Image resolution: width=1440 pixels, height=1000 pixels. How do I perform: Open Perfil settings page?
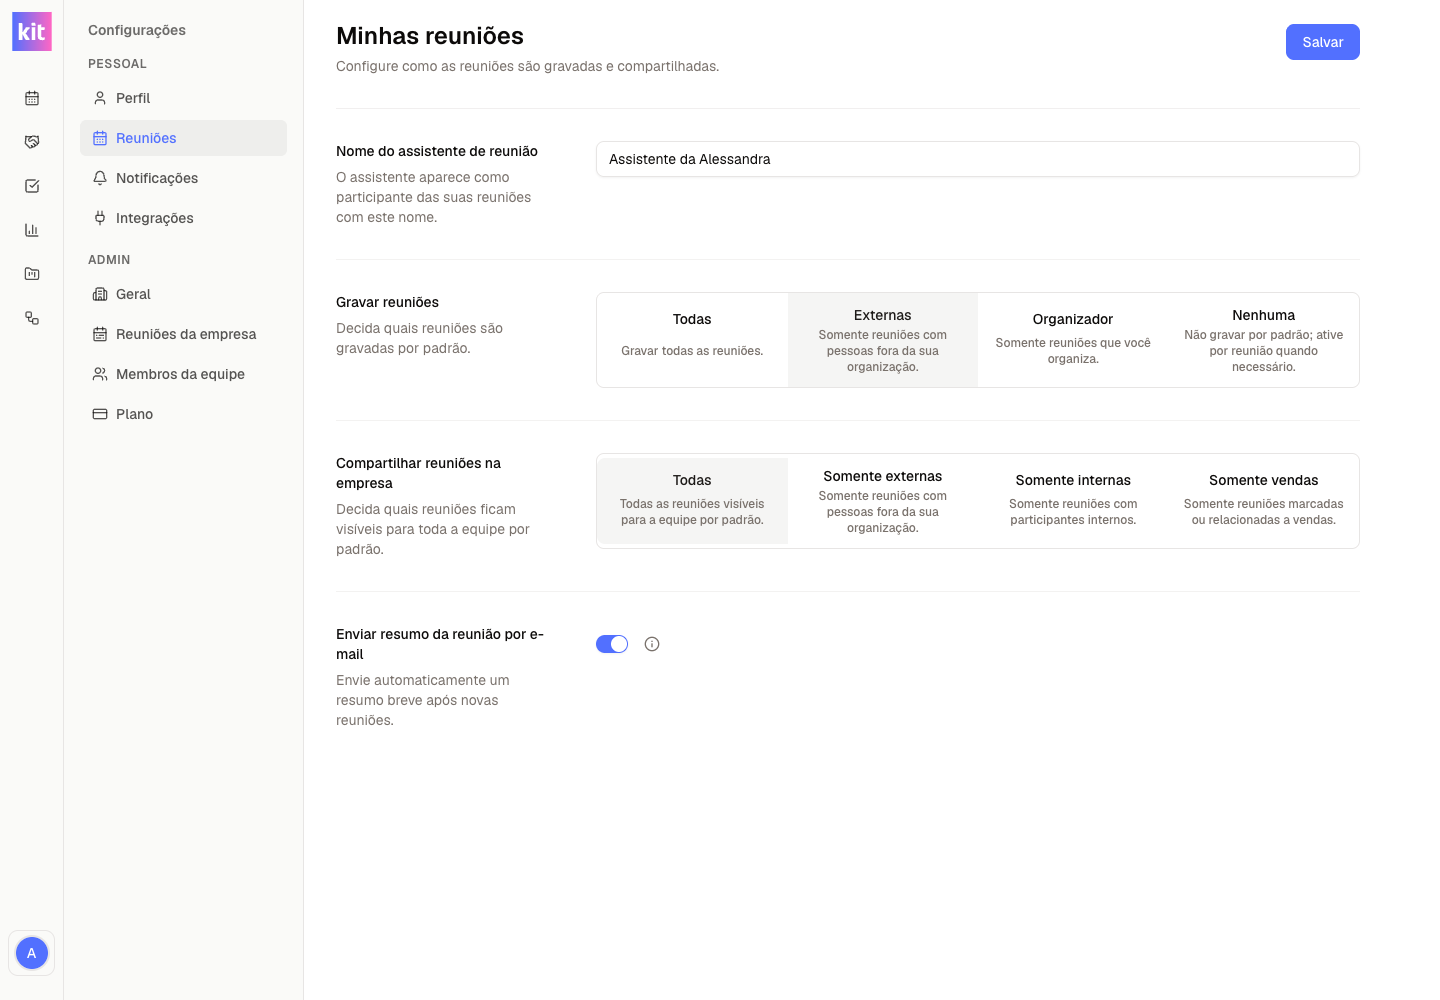183,98
